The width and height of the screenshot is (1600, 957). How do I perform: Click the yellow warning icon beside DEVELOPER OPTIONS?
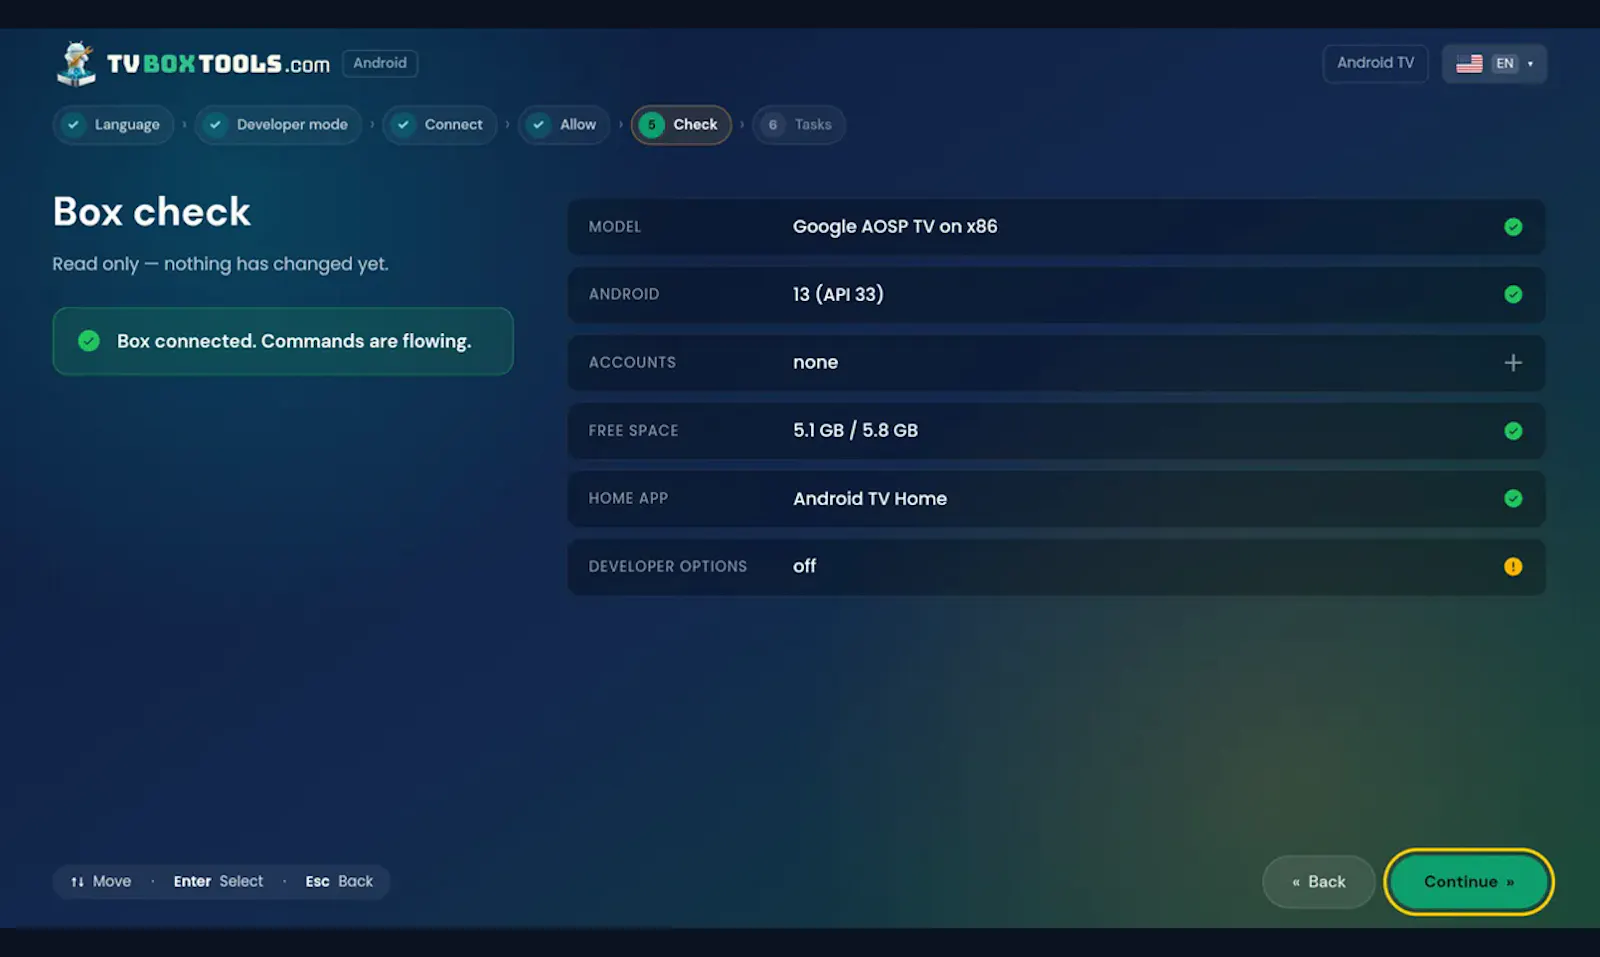click(x=1513, y=566)
